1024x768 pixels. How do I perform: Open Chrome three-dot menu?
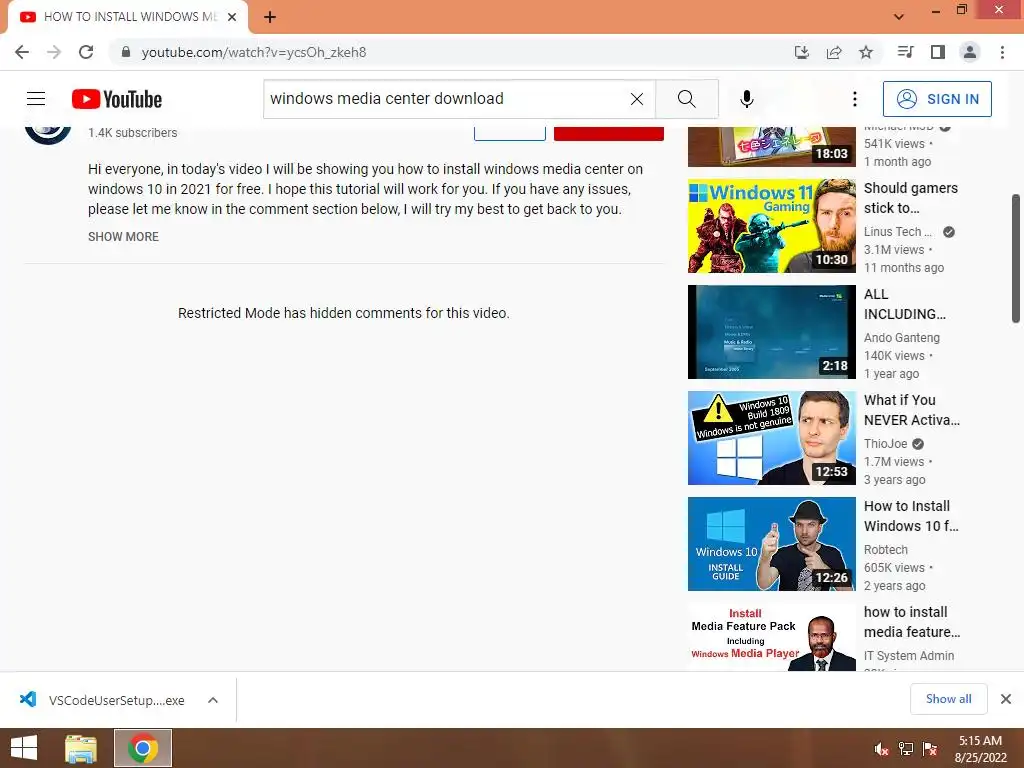[x=1002, y=52]
